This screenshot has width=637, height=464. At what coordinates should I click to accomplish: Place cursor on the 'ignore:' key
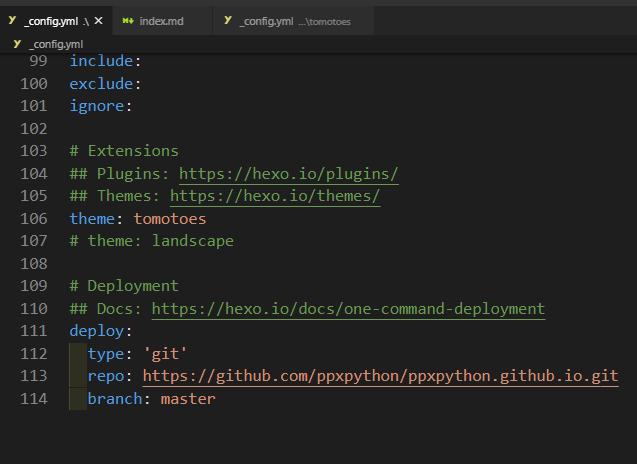pos(101,106)
